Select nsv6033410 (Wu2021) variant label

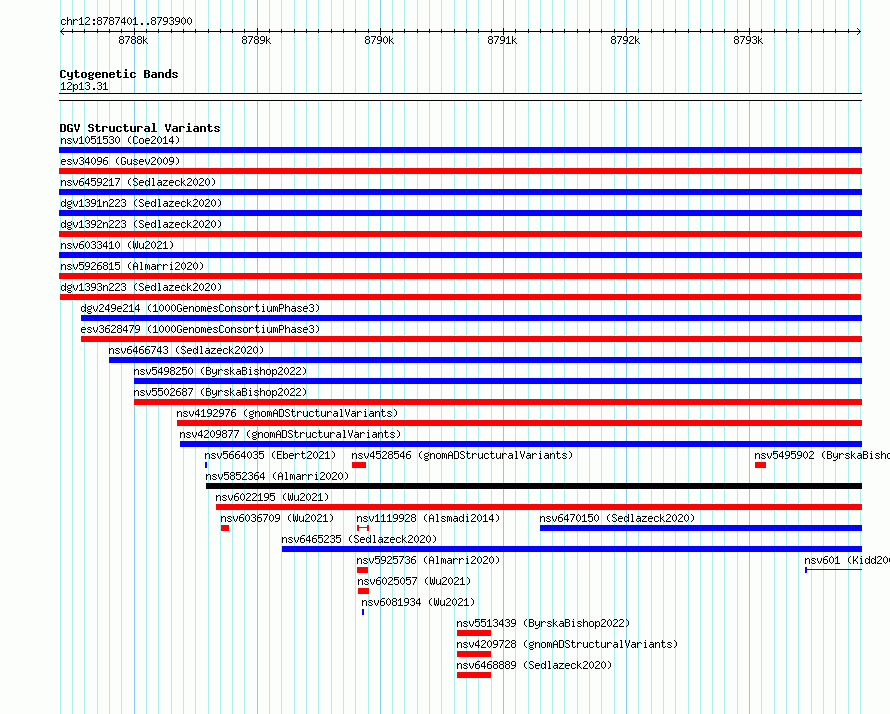[x=117, y=245]
